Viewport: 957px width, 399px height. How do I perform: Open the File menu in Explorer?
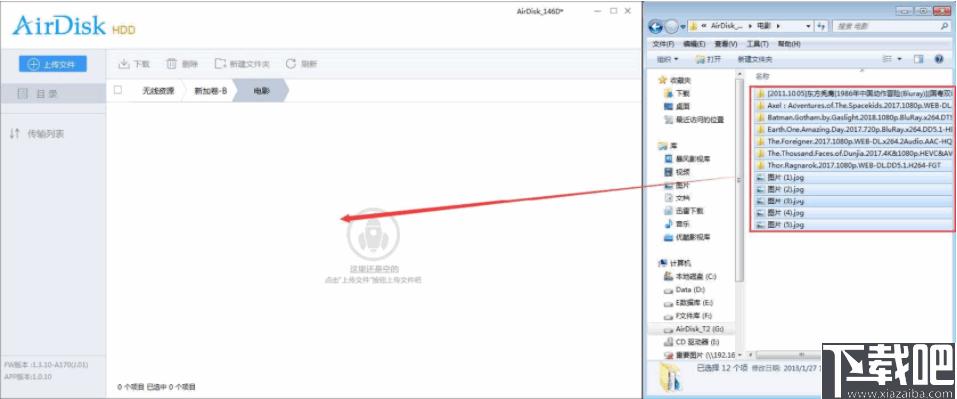pos(663,44)
